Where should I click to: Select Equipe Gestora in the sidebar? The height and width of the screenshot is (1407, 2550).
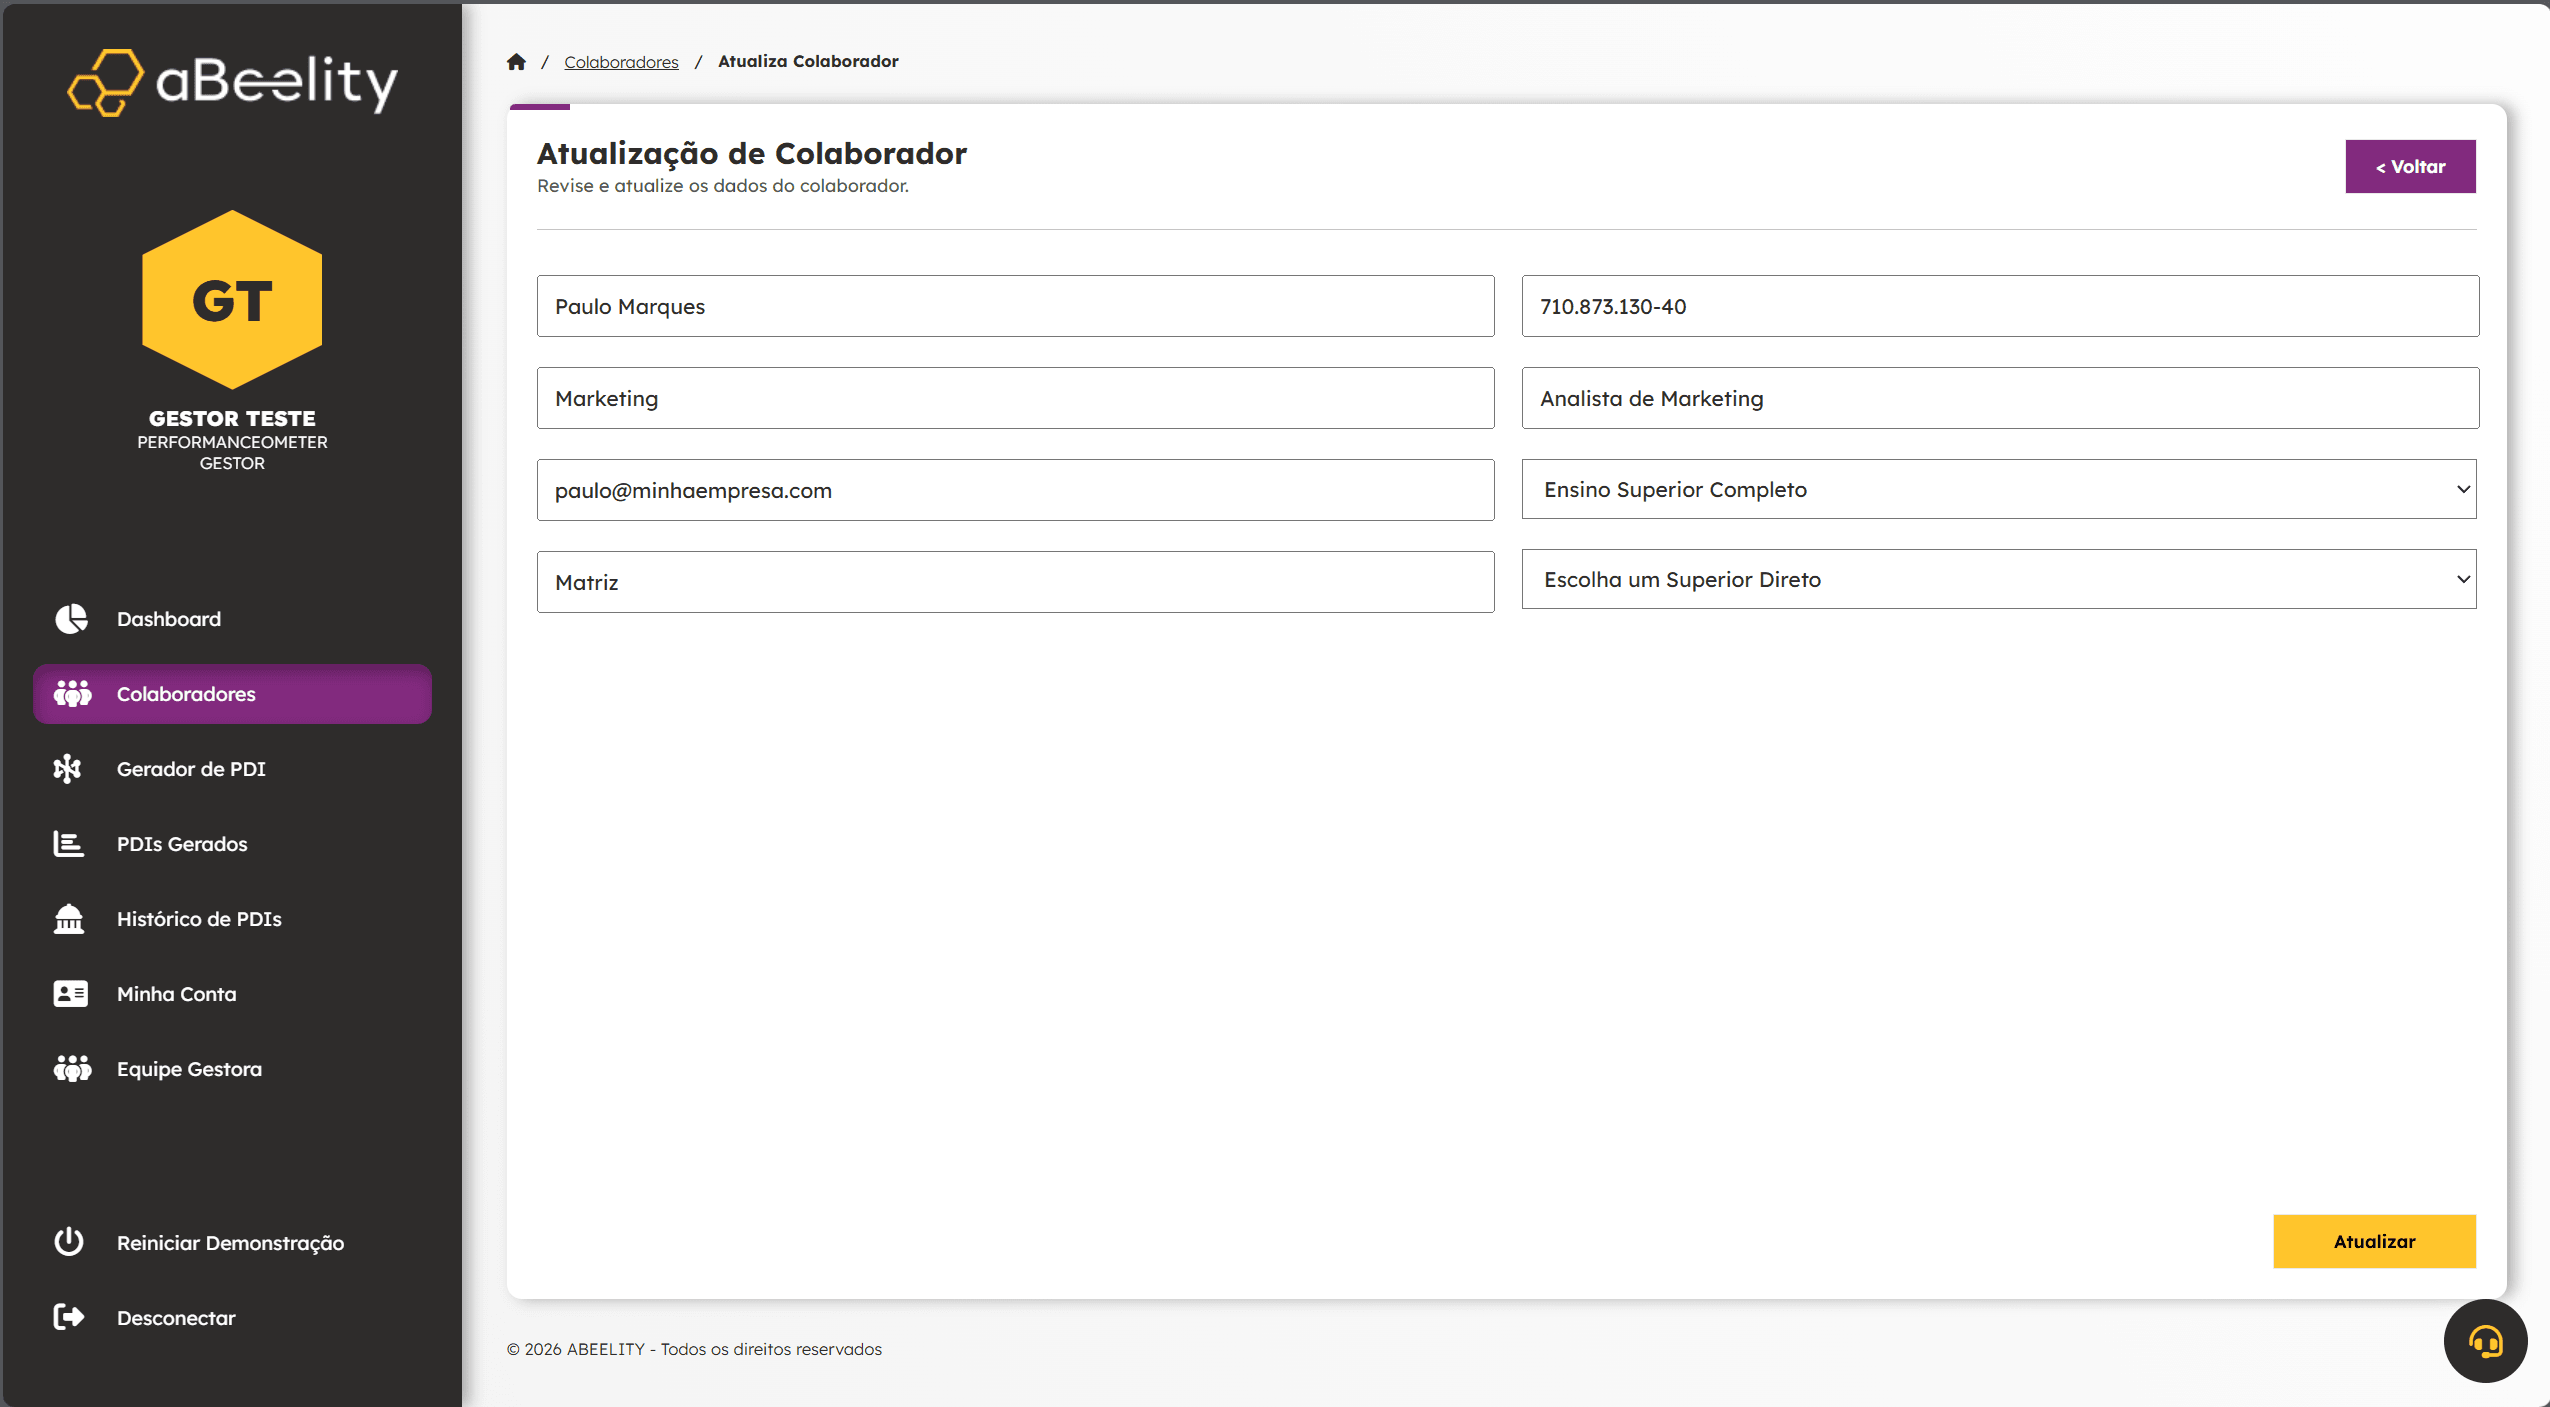pos(189,1069)
